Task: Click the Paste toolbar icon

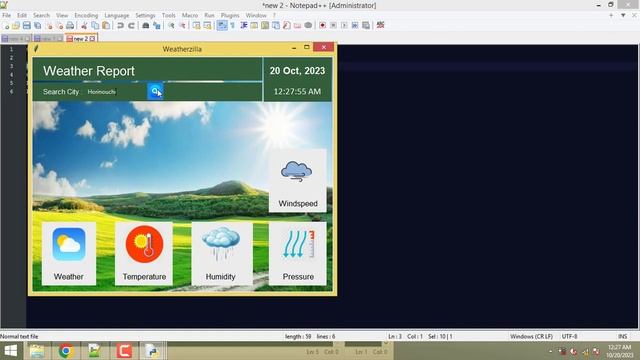Action: tap(106, 25)
